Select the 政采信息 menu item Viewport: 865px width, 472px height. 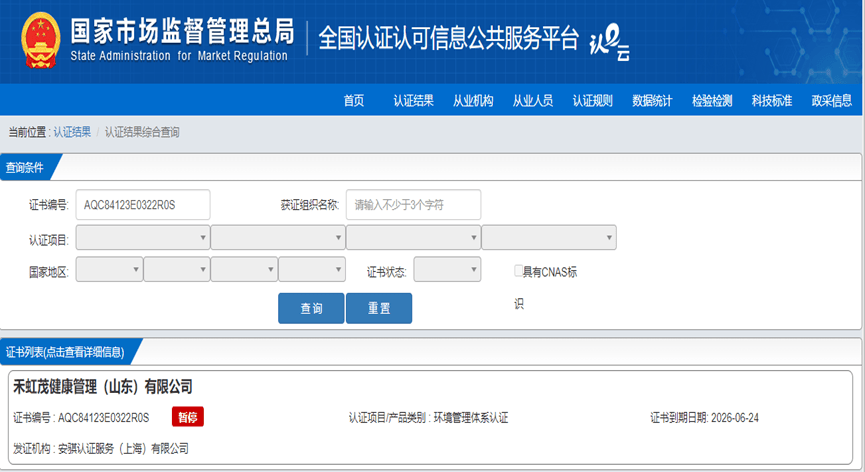(x=831, y=101)
